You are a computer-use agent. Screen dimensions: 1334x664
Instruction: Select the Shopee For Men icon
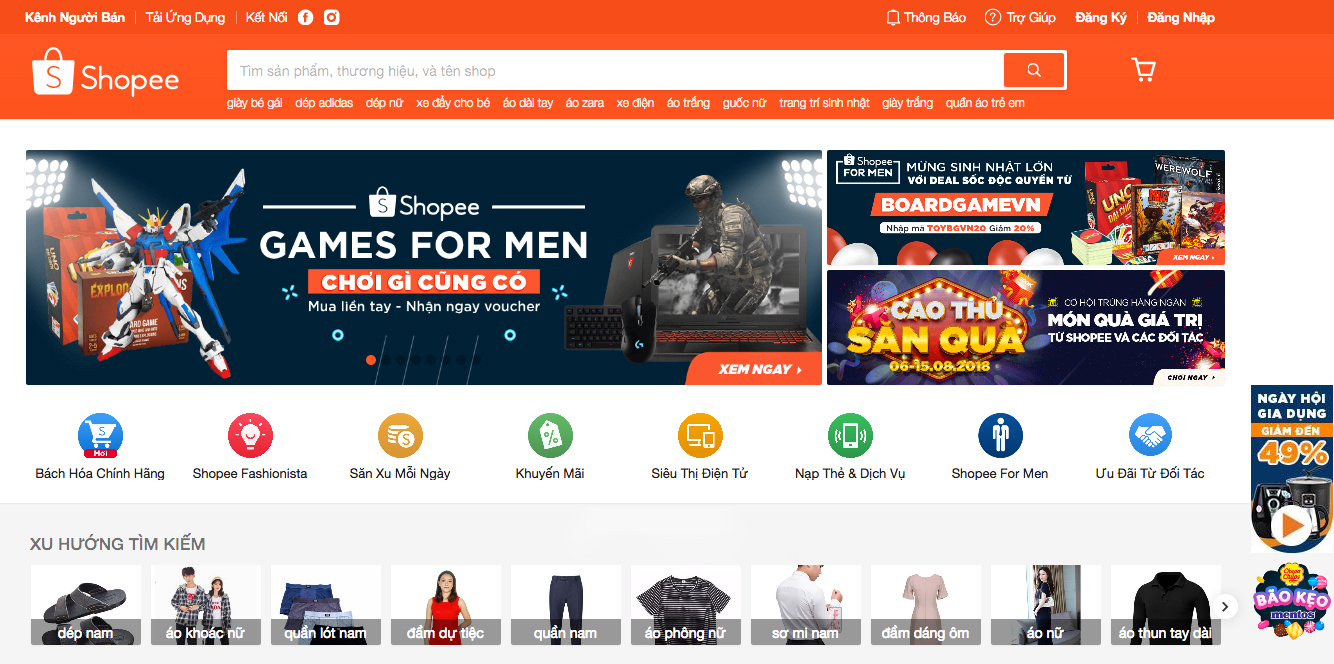coord(999,435)
